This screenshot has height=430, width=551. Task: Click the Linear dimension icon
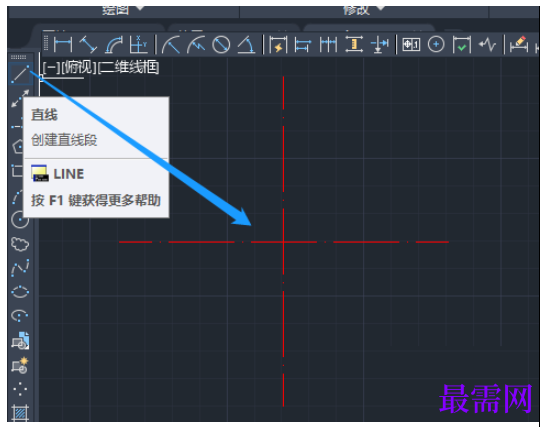click(63, 45)
